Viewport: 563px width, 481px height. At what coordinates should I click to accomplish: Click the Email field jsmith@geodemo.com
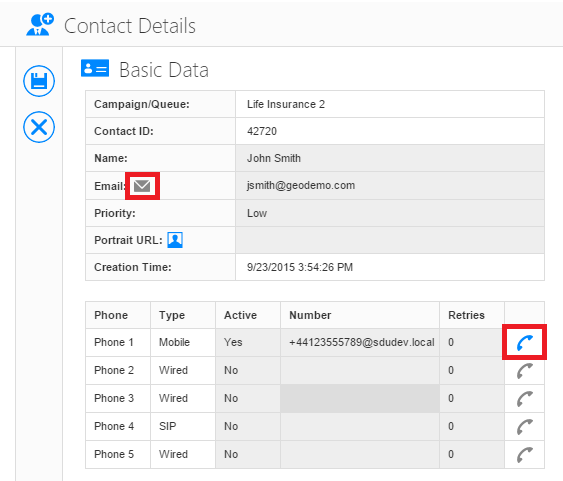[390, 186]
